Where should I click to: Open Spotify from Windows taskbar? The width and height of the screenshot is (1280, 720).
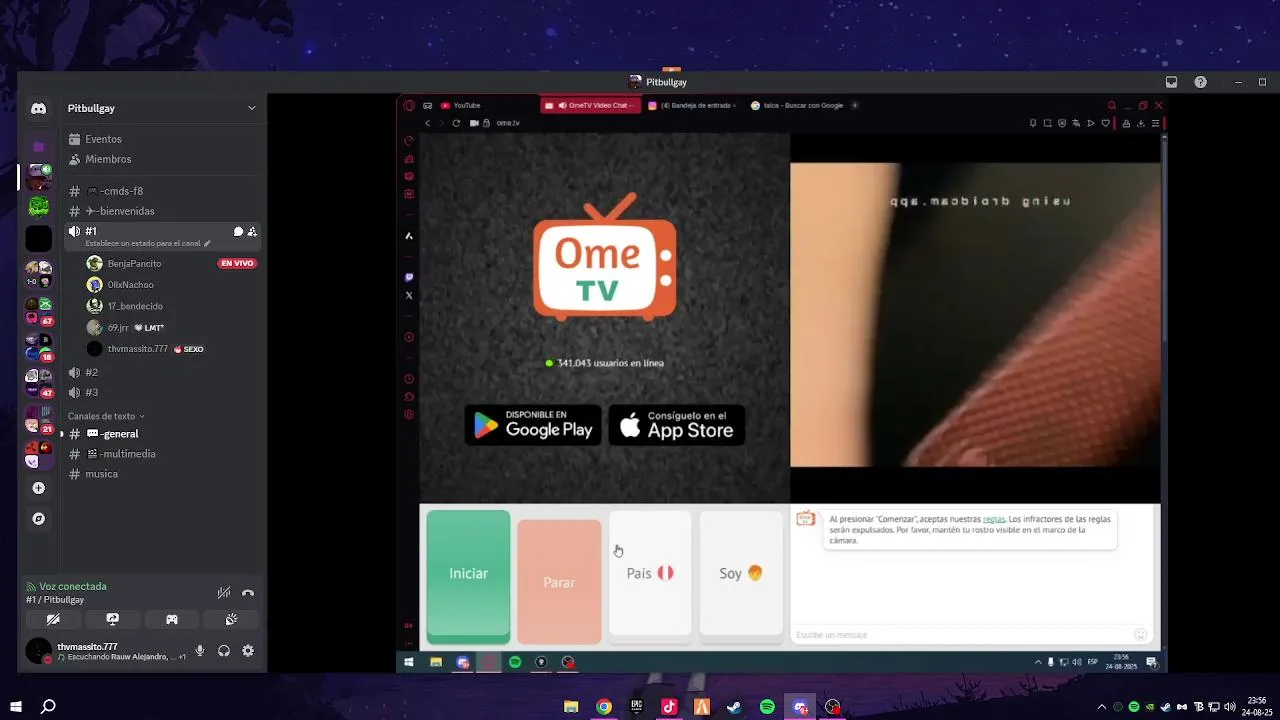click(x=767, y=706)
